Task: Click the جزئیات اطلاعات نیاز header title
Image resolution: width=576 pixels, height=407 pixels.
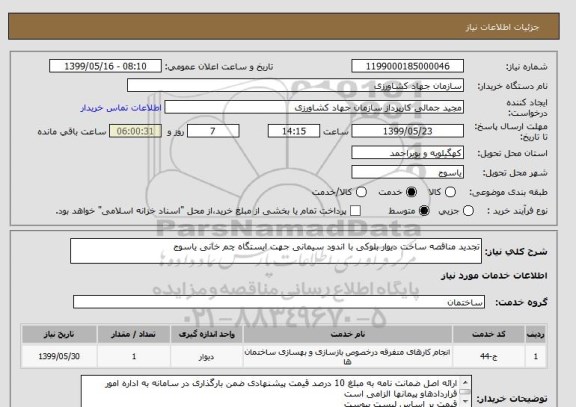Action: pos(502,27)
